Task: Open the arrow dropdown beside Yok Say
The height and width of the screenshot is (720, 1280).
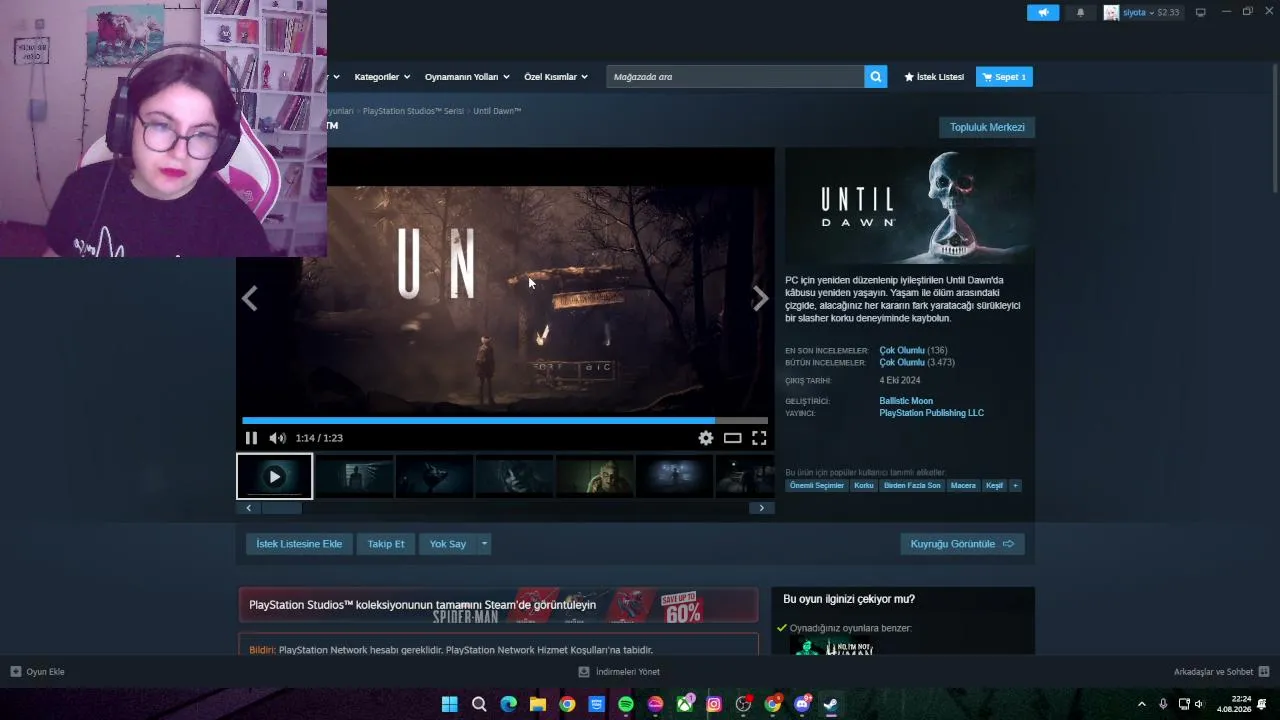Action: pos(484,544)
